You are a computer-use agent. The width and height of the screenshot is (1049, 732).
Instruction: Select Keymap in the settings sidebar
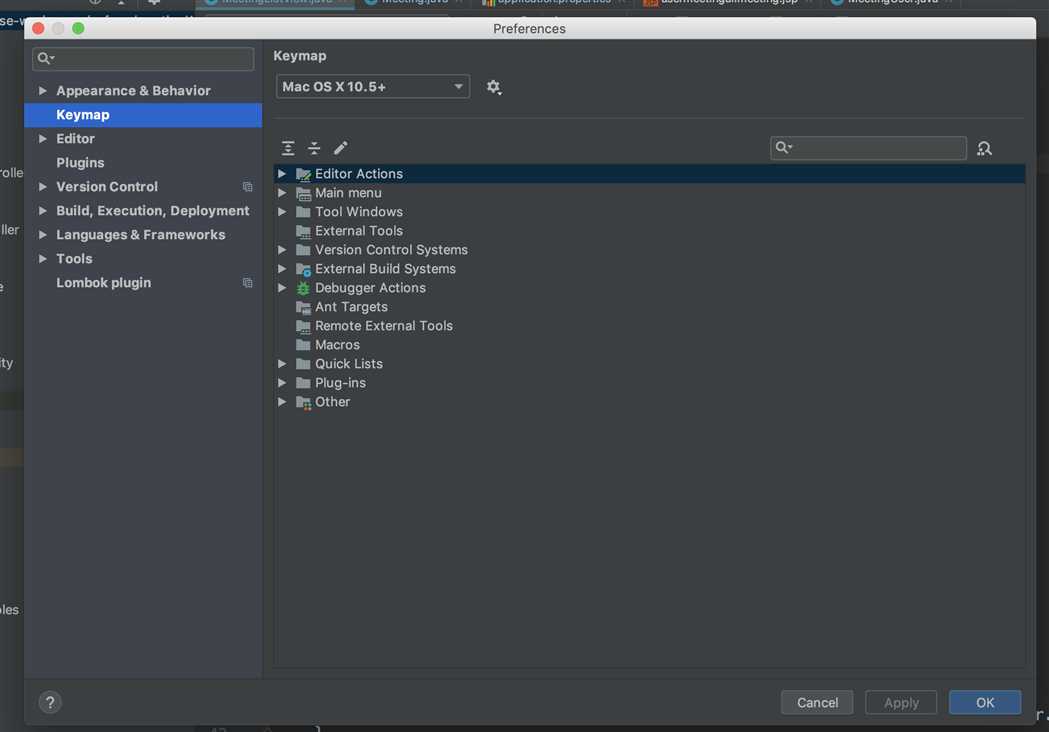pyautogui.click(x=143, y=115)
